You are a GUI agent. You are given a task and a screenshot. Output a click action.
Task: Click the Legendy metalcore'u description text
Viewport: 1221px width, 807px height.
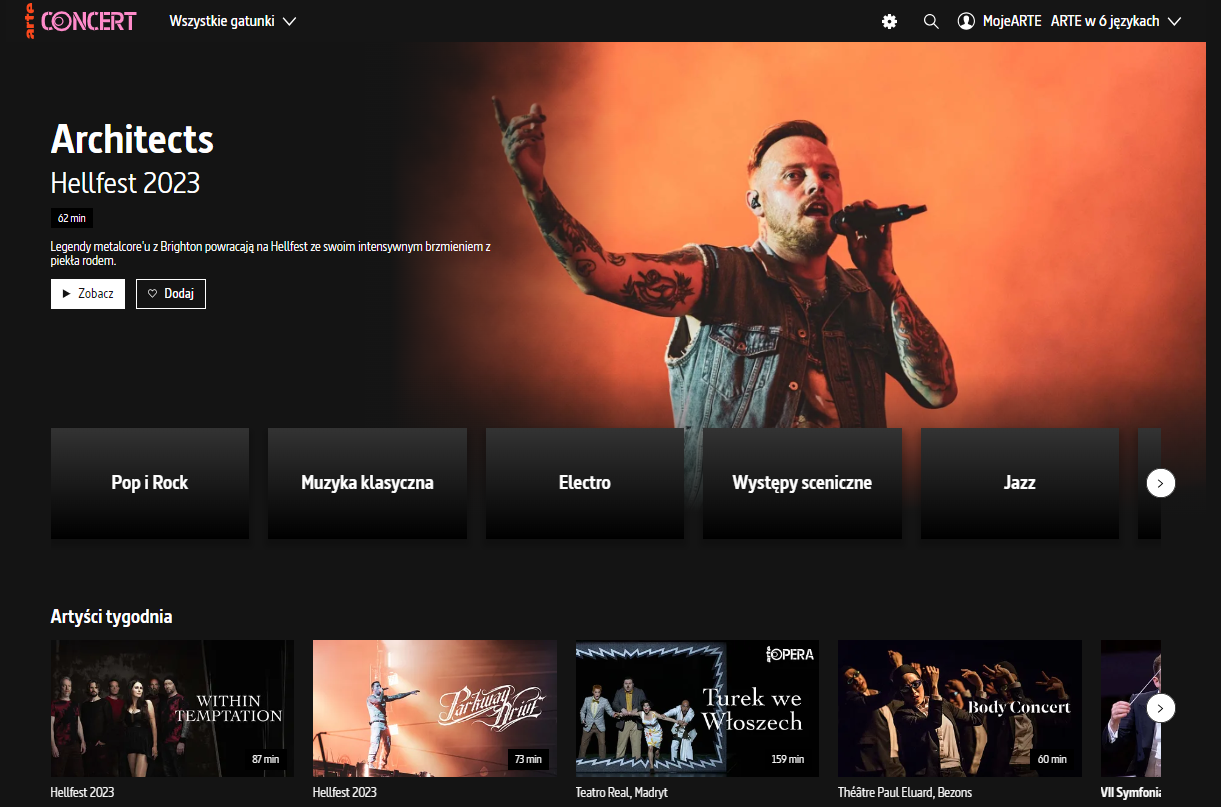pos(270,253)
